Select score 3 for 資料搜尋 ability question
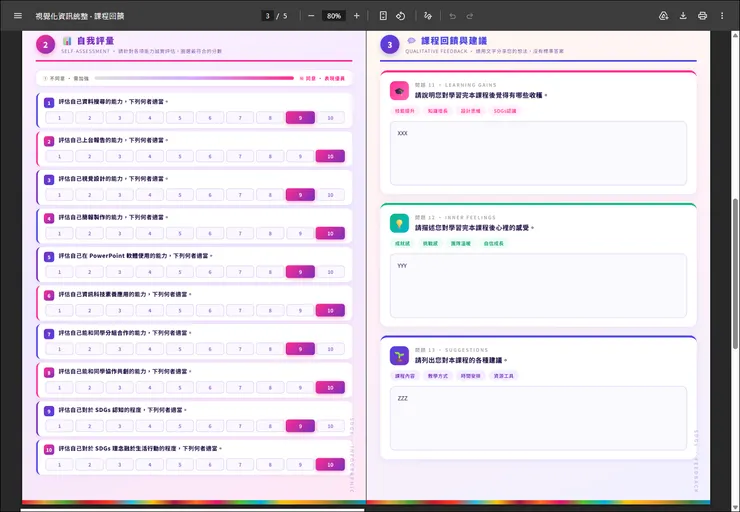This screenshot has width=740, height=512. tap(119, 118)
